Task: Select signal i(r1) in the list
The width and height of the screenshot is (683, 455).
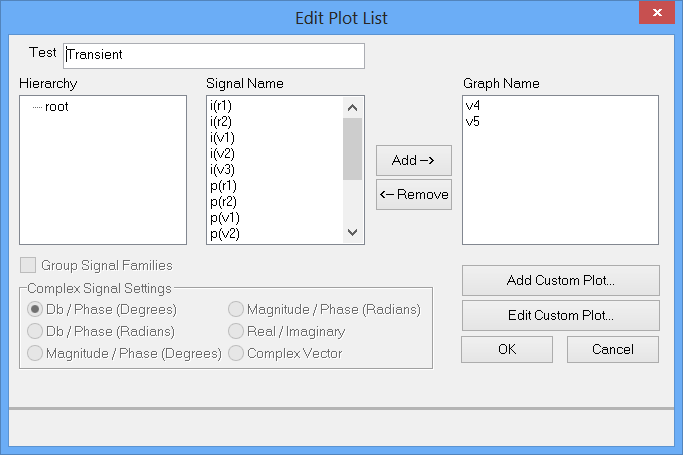Action: click(x=221, y=105)
